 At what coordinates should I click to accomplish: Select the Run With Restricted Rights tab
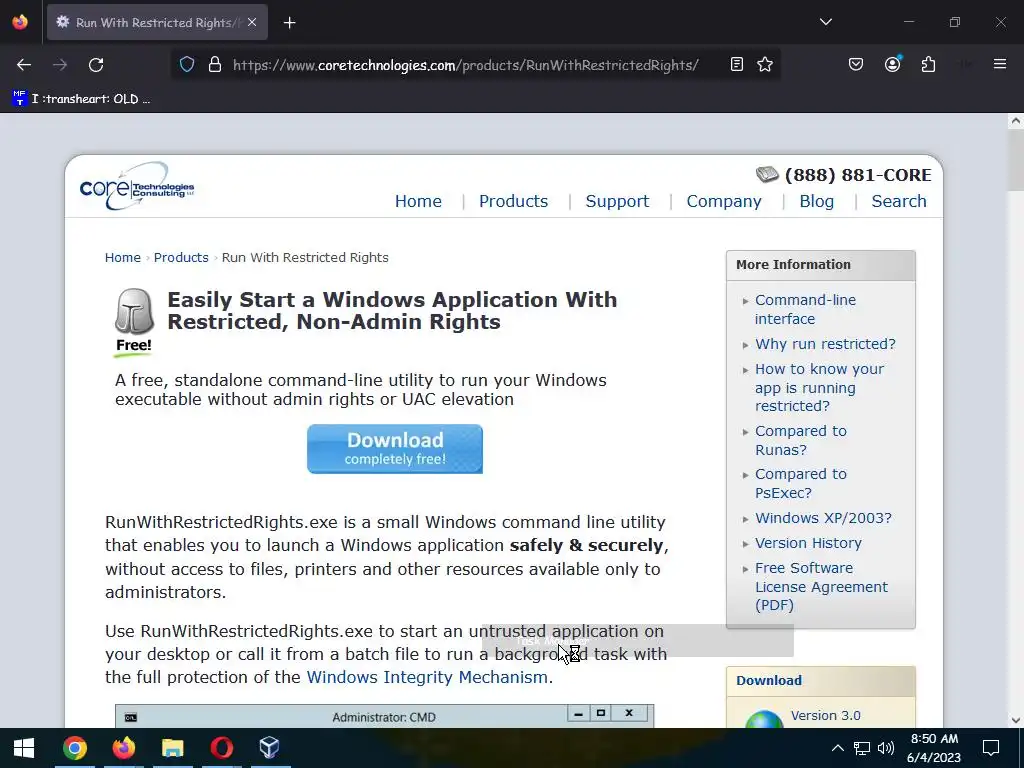point(157,22)
